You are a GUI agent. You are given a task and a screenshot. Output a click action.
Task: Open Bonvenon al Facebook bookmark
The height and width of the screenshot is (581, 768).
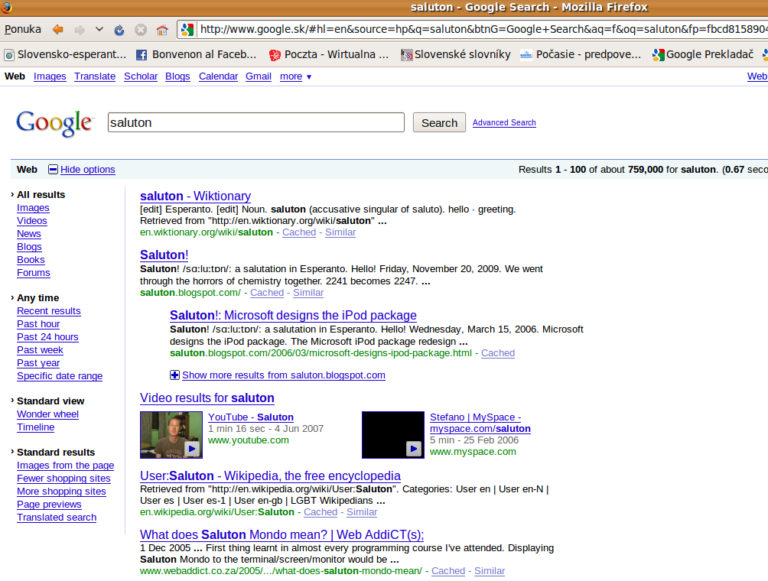coord(196,54)
